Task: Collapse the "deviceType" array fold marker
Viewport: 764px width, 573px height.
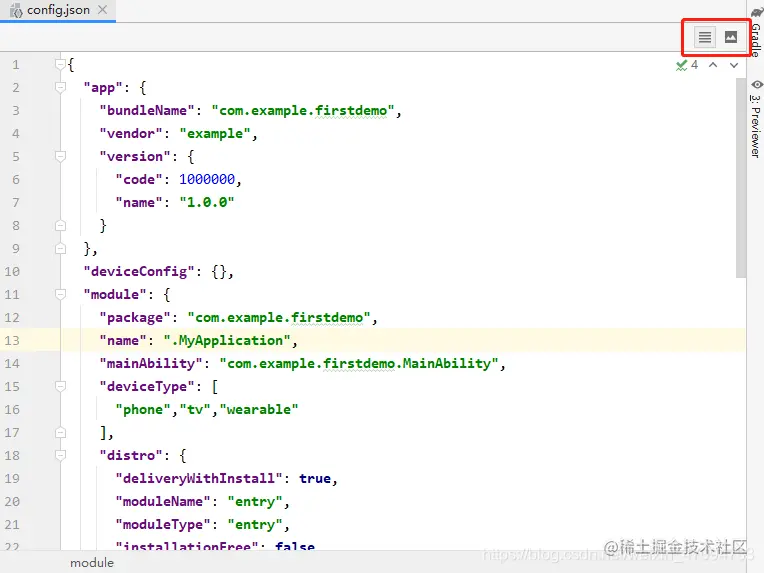Action: pos(60,386)
